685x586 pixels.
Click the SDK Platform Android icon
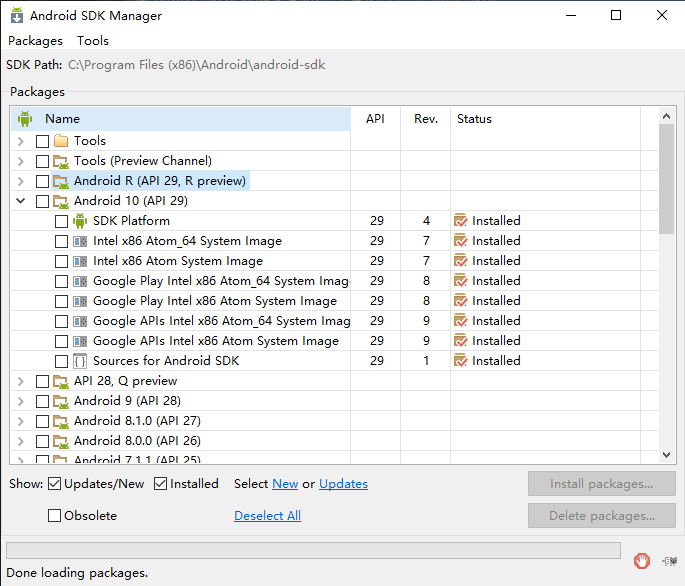[80, 221]
